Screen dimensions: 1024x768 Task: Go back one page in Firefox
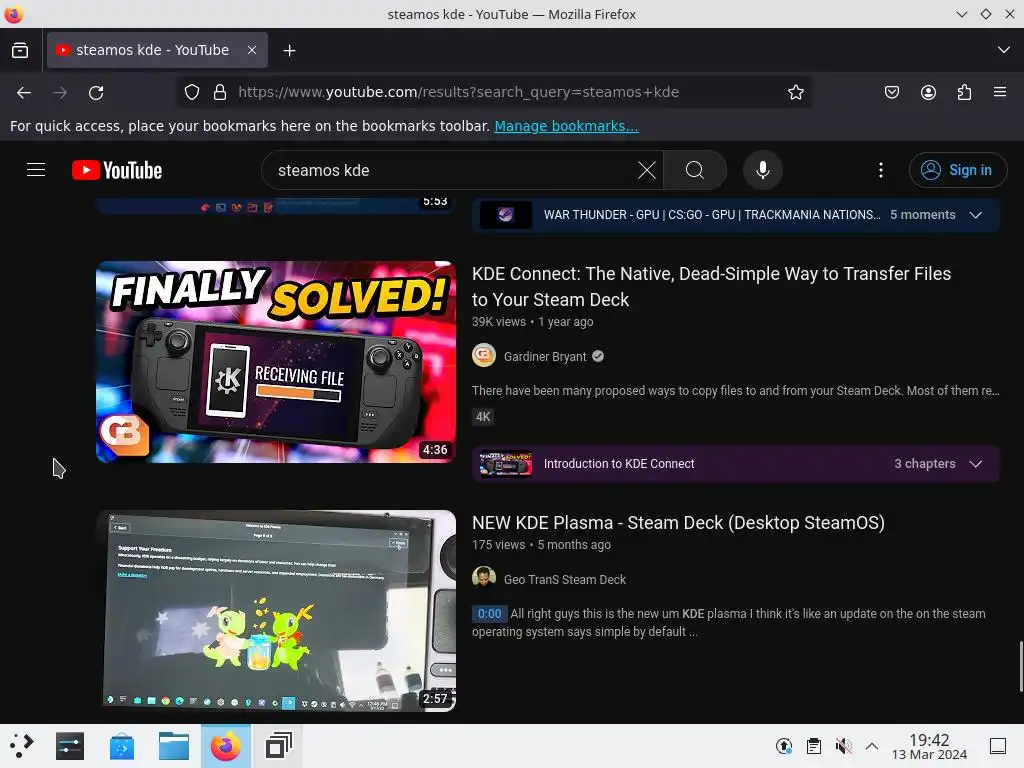pos(24,93)
